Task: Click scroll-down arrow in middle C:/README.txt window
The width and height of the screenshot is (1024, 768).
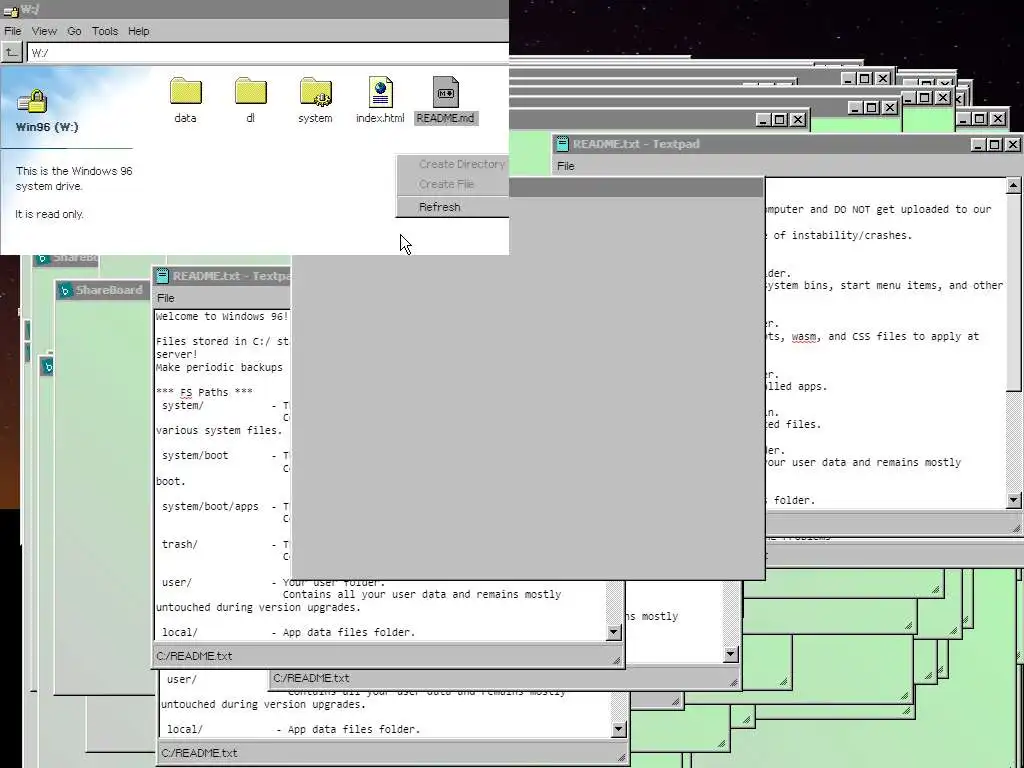Action: 730,654
